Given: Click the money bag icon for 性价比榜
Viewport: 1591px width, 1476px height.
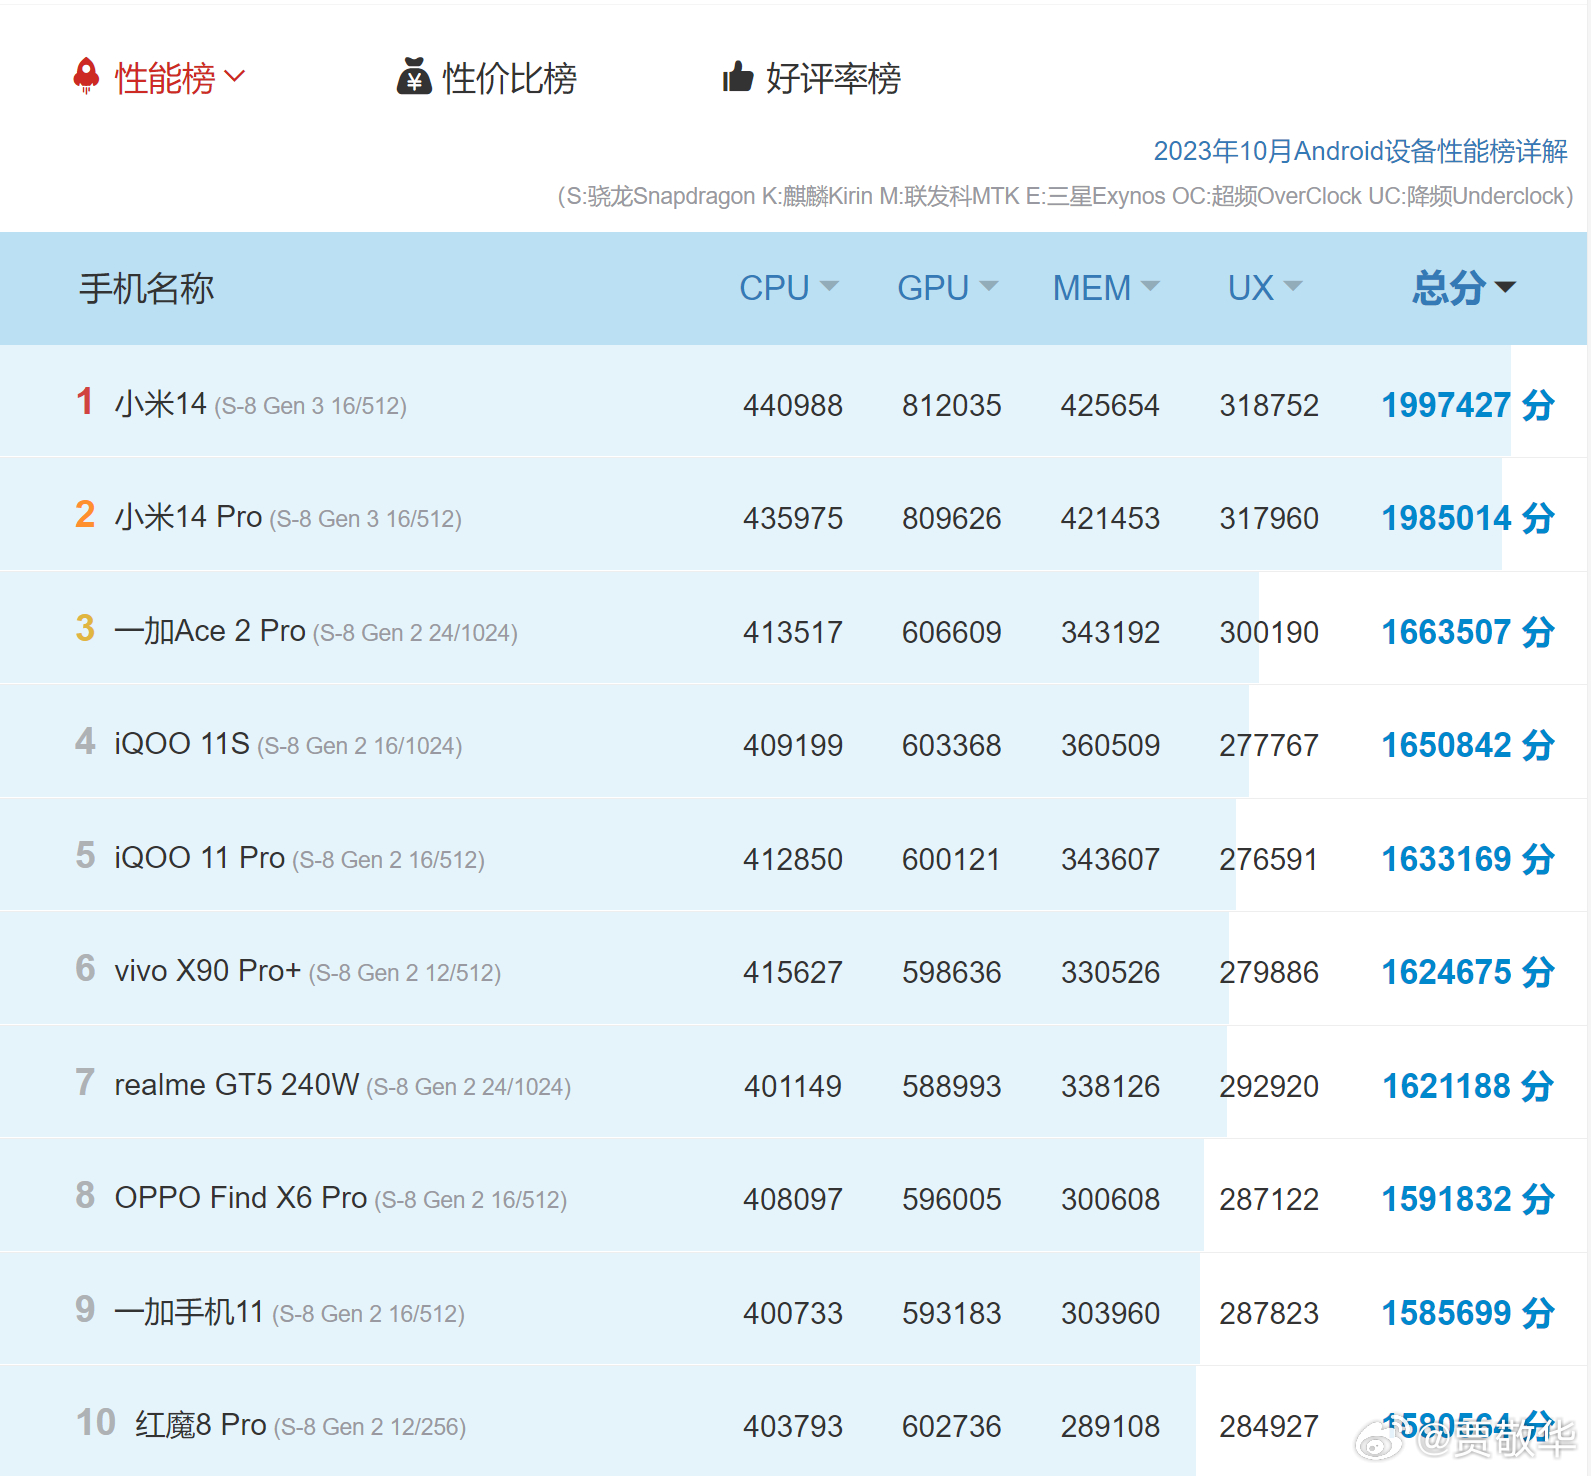Looking at the screenshot, I should point(413,76).
